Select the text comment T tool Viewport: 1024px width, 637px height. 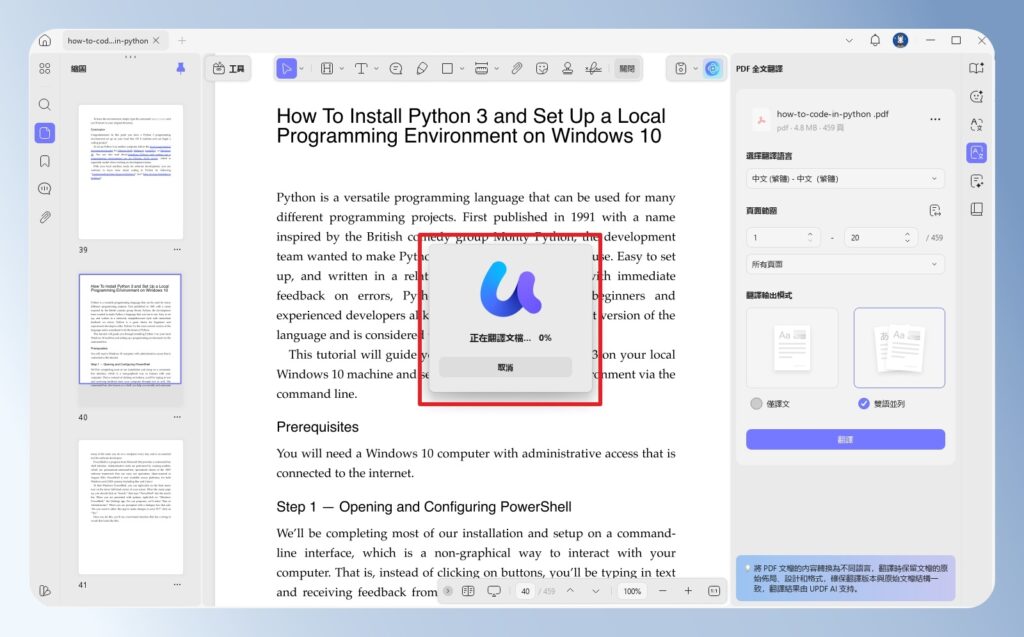(360, 69)
